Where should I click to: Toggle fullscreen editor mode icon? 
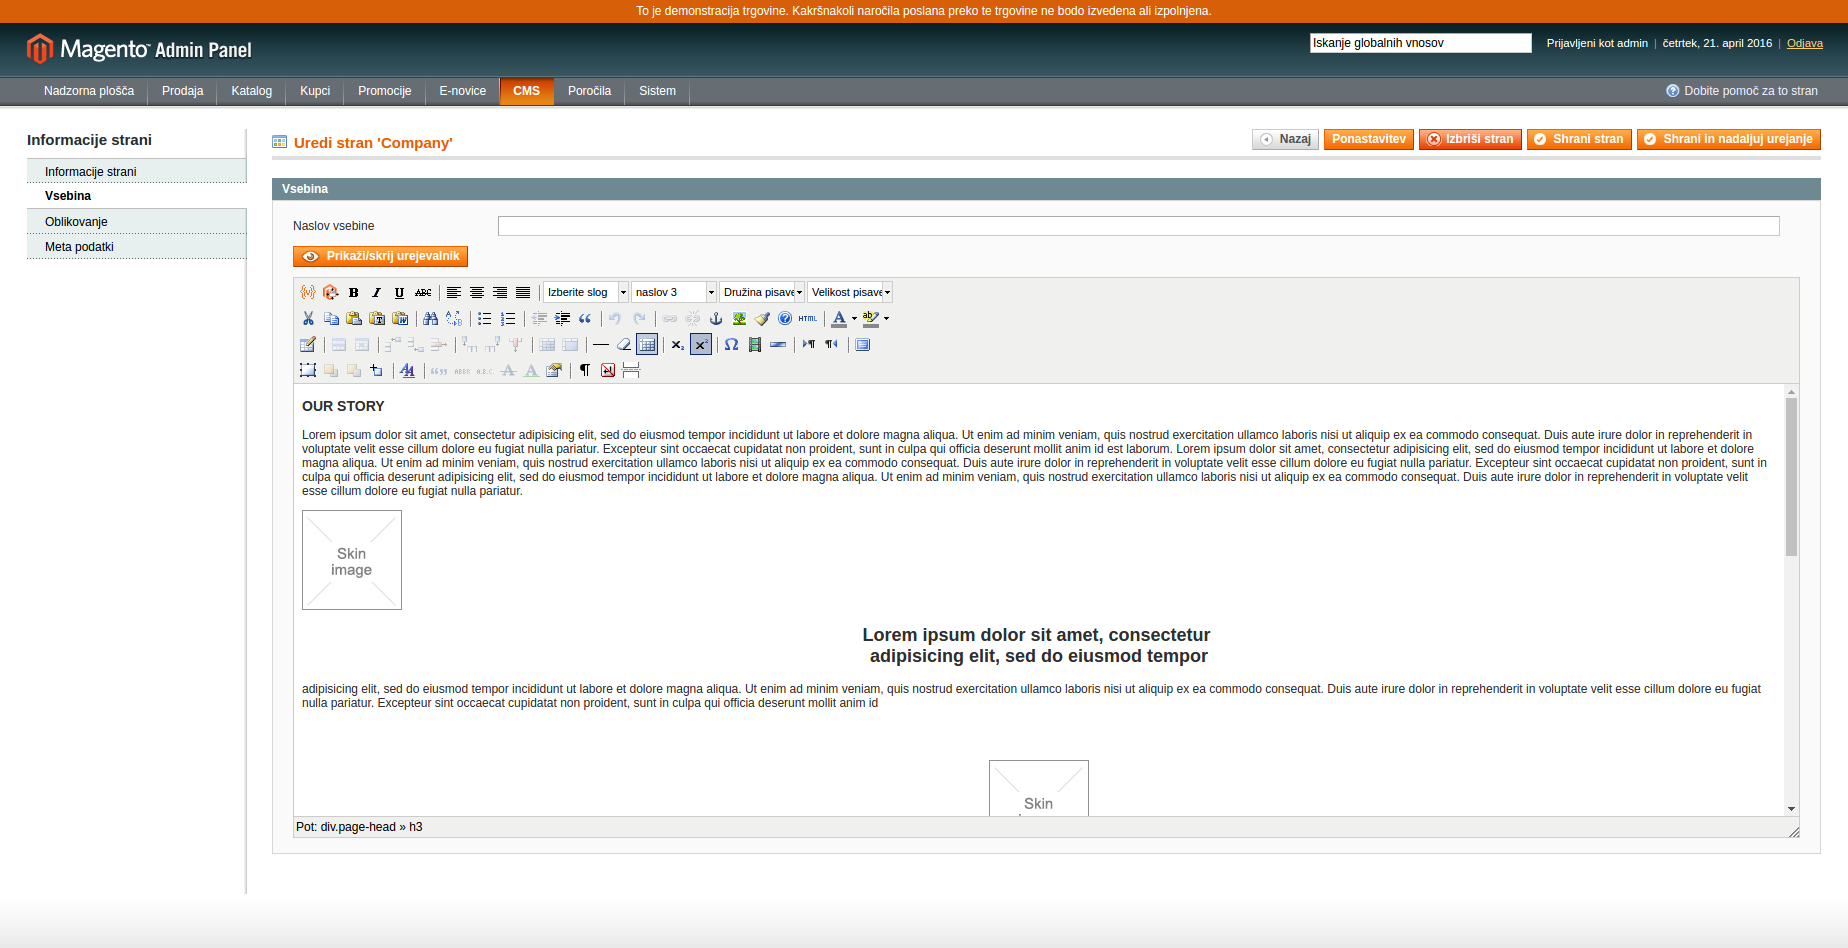(863, 344)
